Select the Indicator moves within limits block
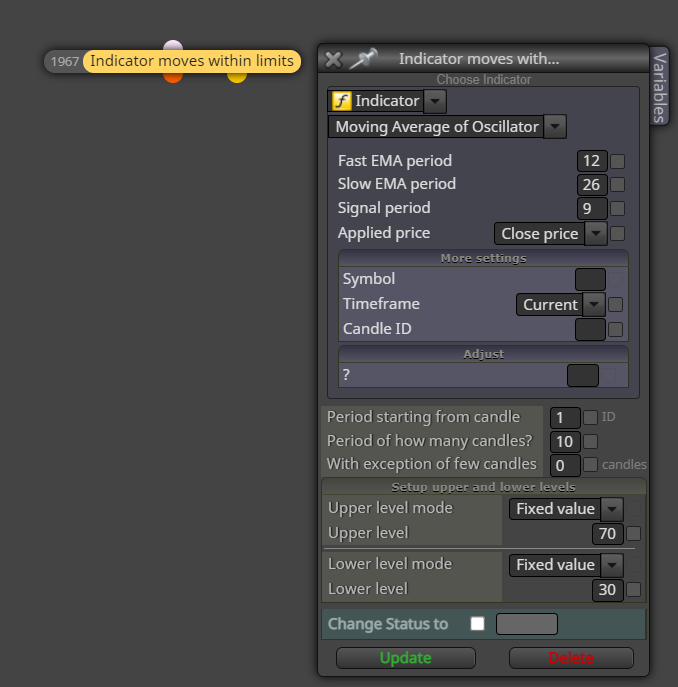 coord(192,61)
